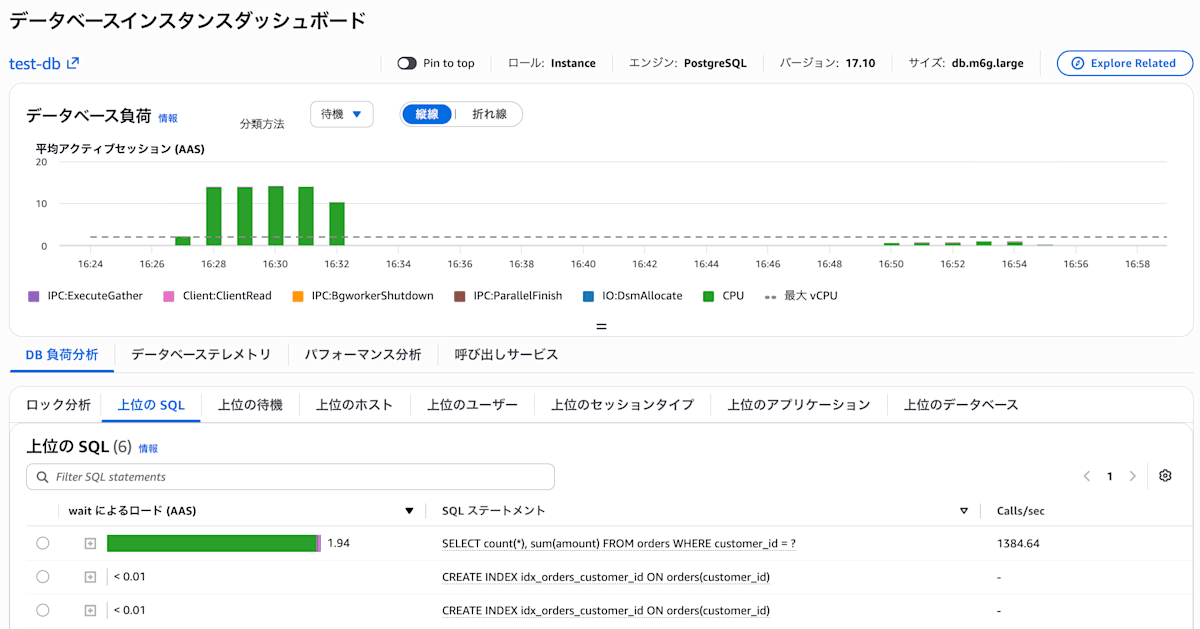This screenshot has height=629, width=1200.
Task: Switch to 上位のセッションタイプ tab
Action: [623, 405]
